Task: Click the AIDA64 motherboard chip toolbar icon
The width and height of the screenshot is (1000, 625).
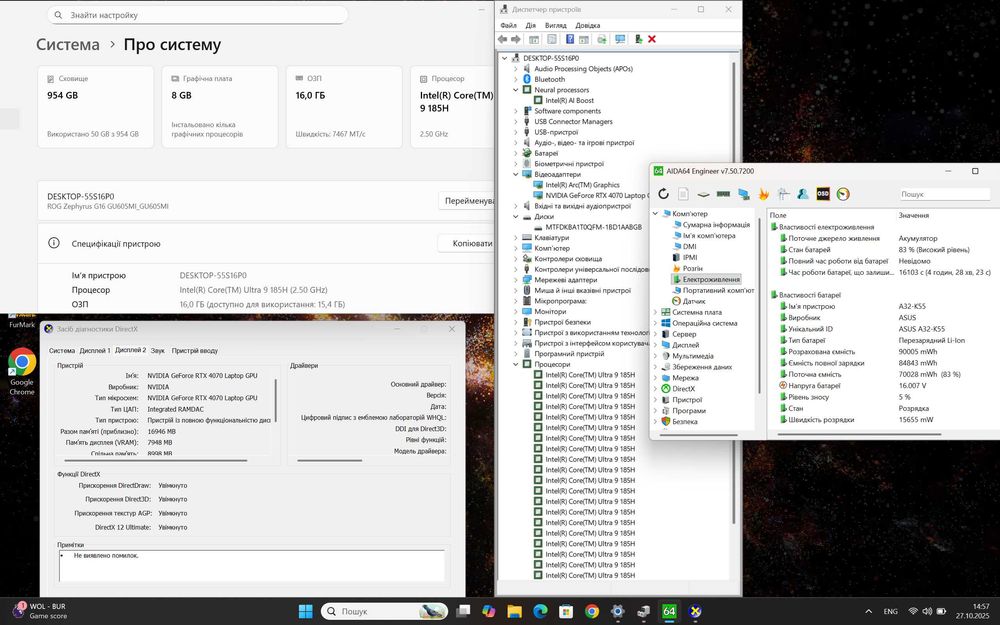Action: click(x=703, y=194)
